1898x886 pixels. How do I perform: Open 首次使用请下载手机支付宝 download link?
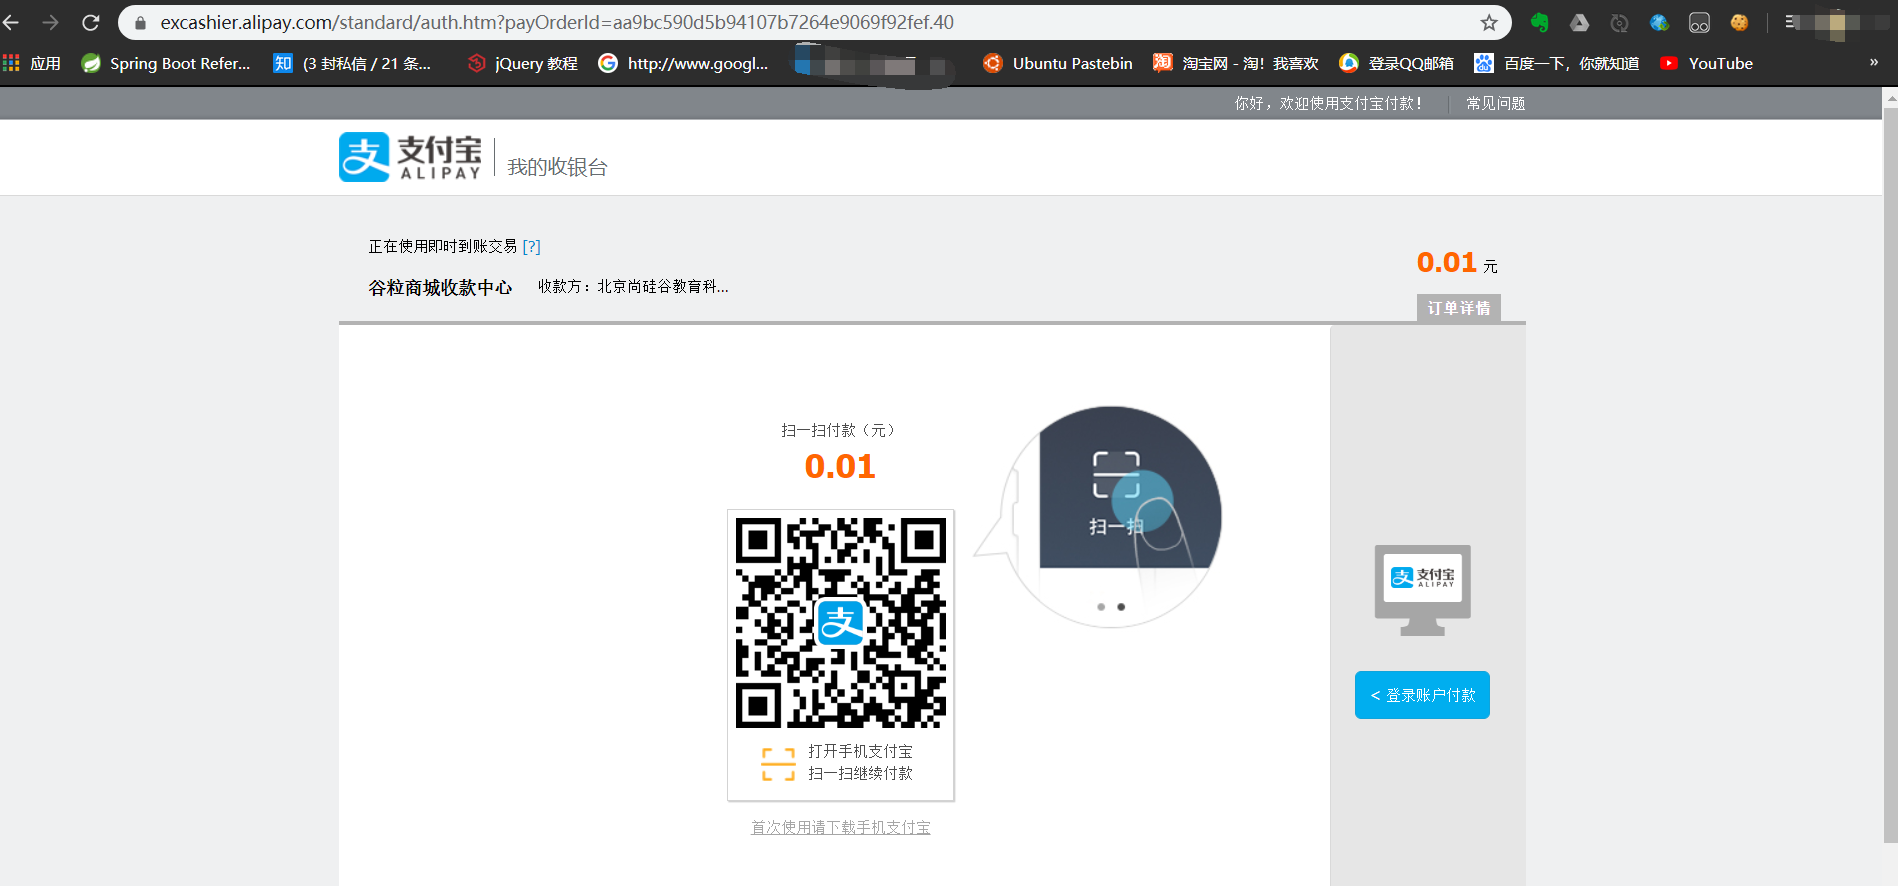[841, 827]
